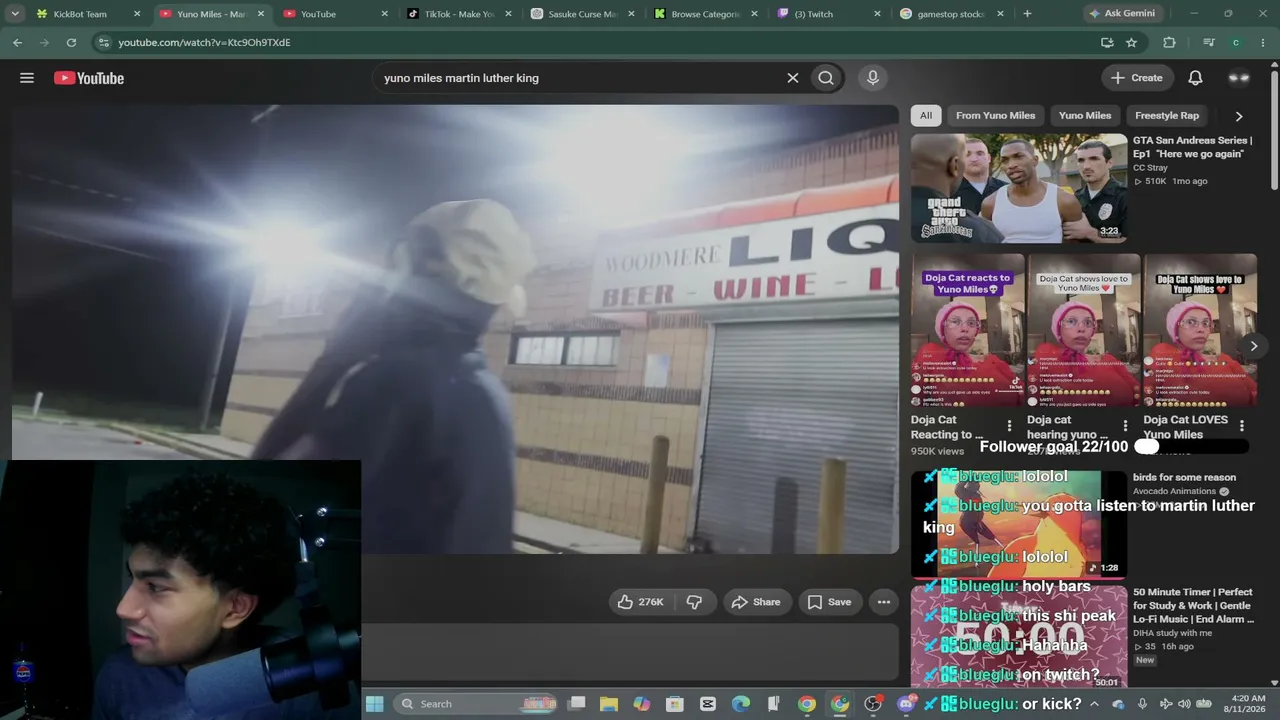Open volume settings in the system tray

pyautogui.click(x=1184, y=704)
